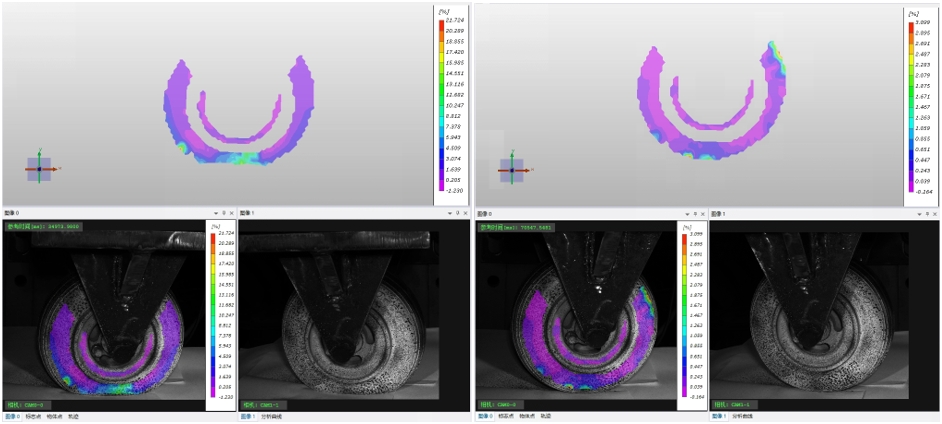Open the leftmost 图像 0 panel options dropdown
Screen dimensions: 942x424
coord(217,214)
